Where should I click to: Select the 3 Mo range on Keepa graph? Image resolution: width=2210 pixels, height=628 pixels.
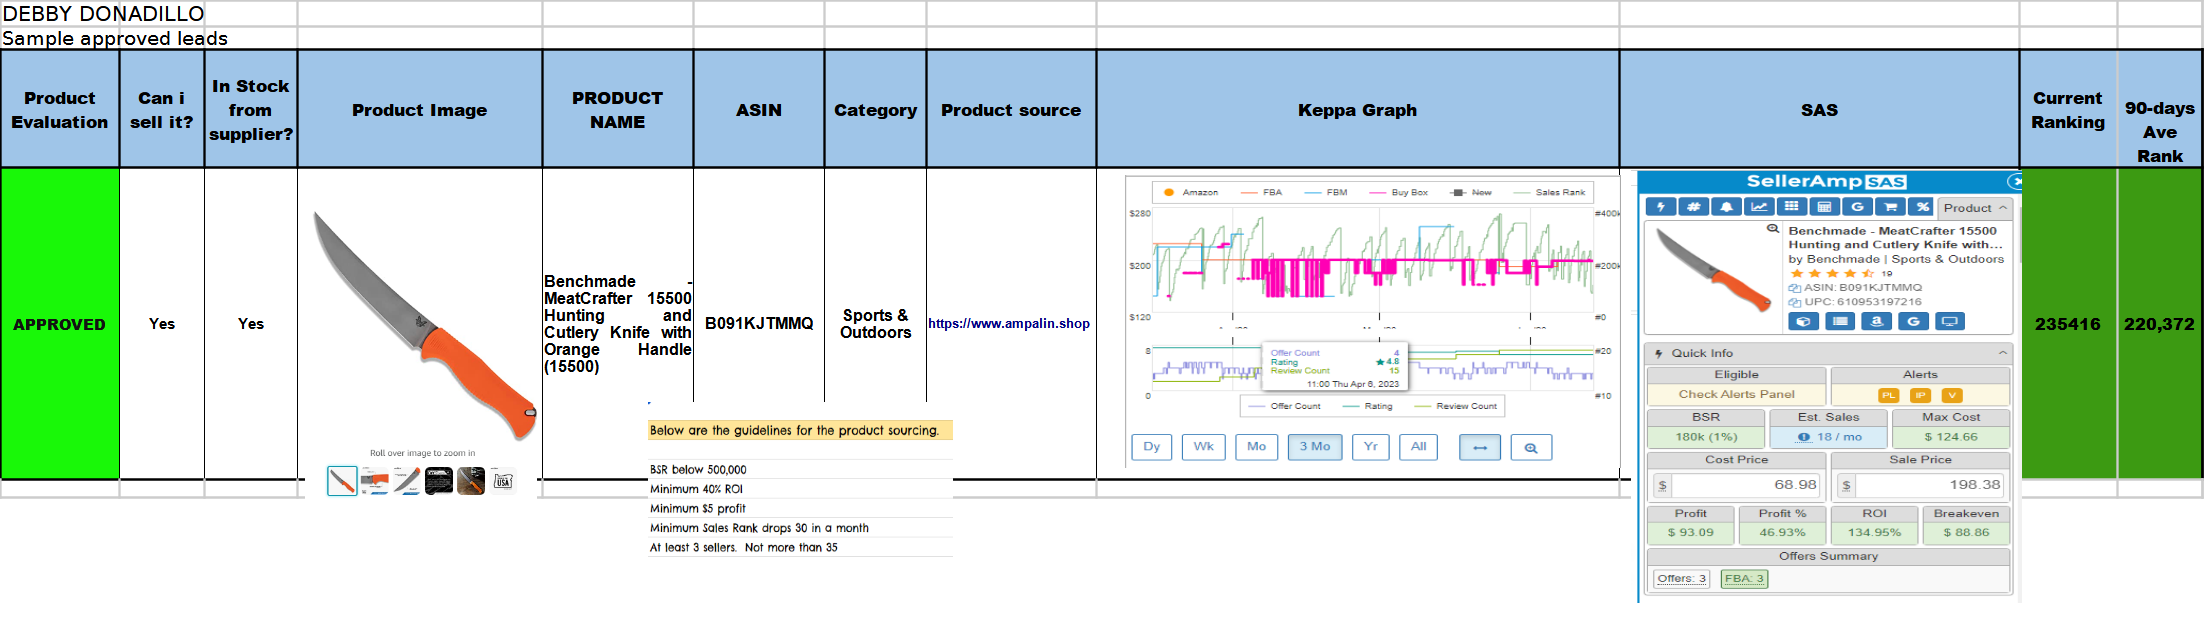pos(1314,447)
